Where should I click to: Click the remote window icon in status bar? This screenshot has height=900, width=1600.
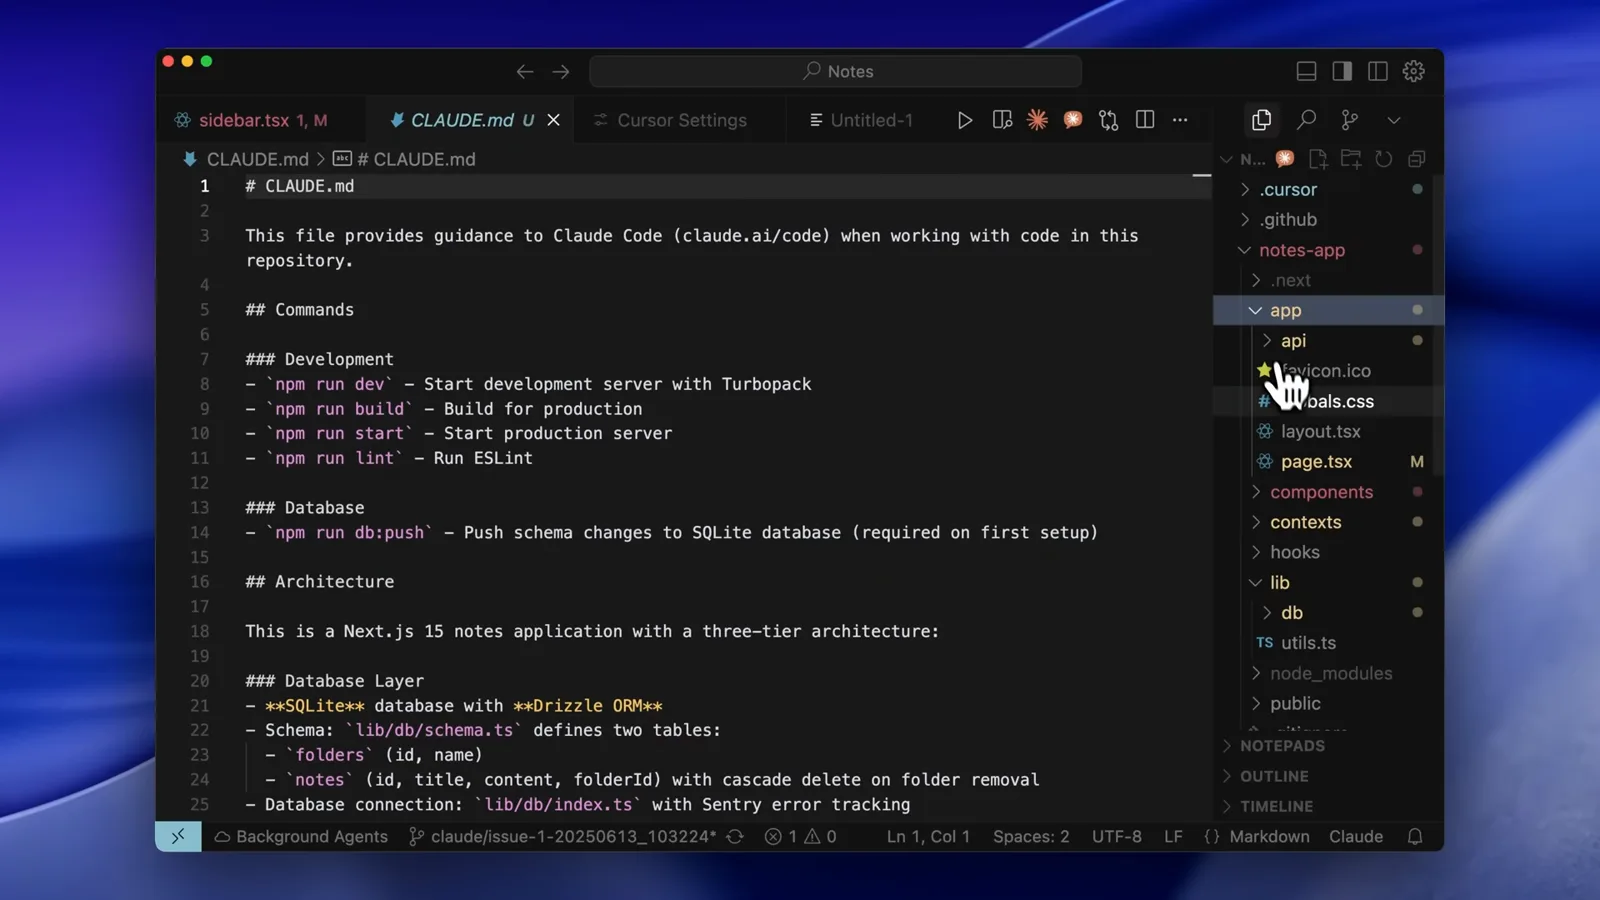178,836
